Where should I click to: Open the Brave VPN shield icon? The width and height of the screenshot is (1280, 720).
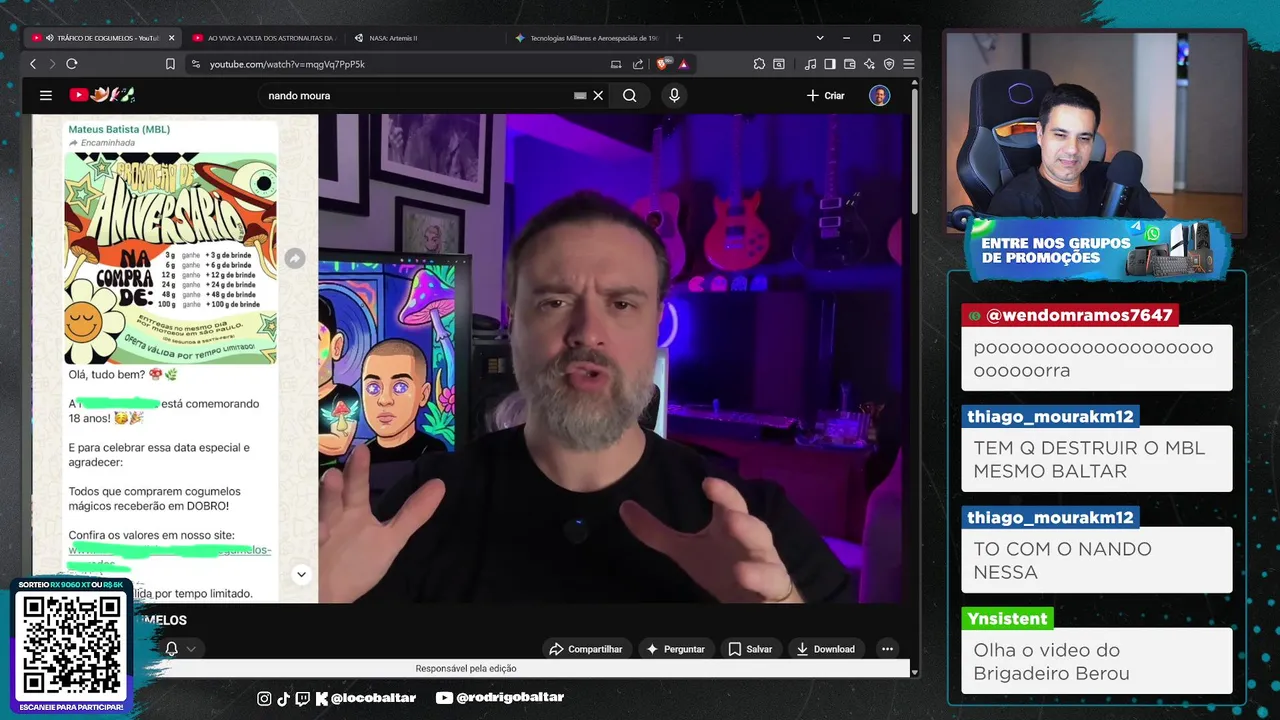889,64
